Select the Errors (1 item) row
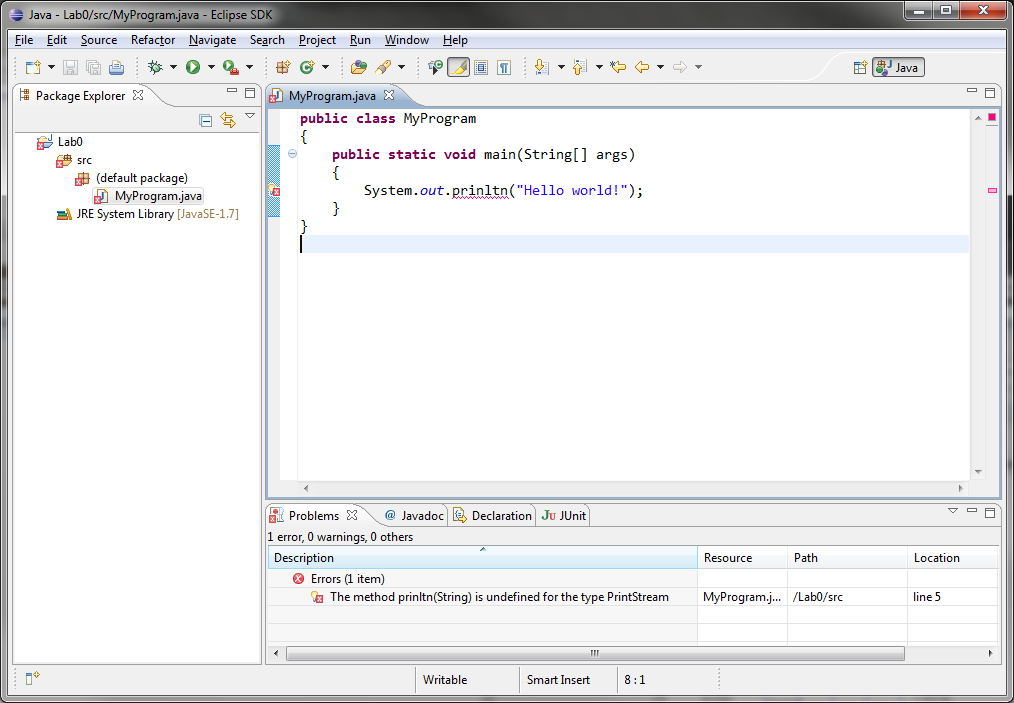 point(347,579)
